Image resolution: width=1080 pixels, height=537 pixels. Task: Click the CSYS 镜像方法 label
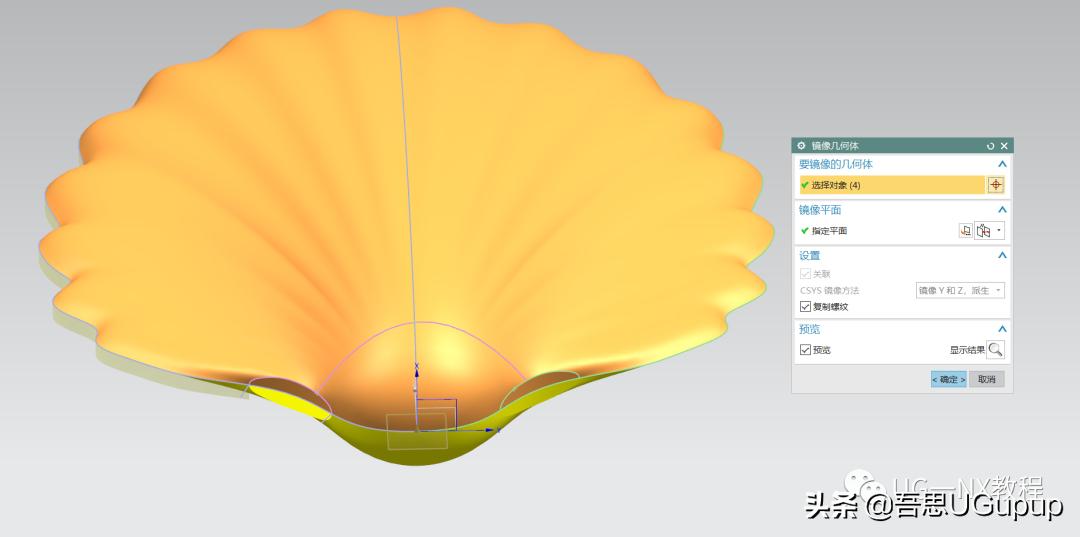(829, 291)
